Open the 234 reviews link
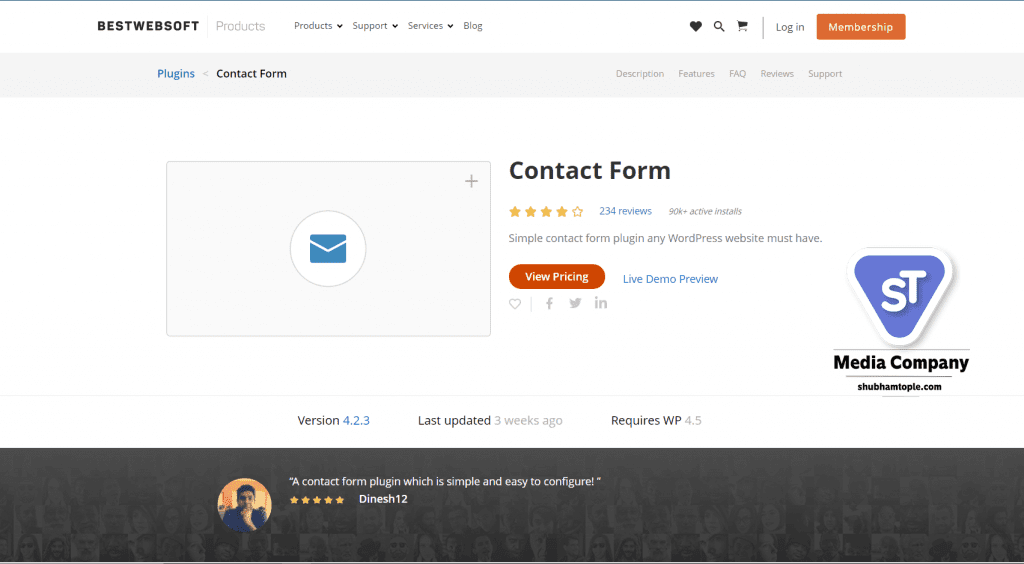This screenshot has width=1024, height=564. (x=626, y=211)
